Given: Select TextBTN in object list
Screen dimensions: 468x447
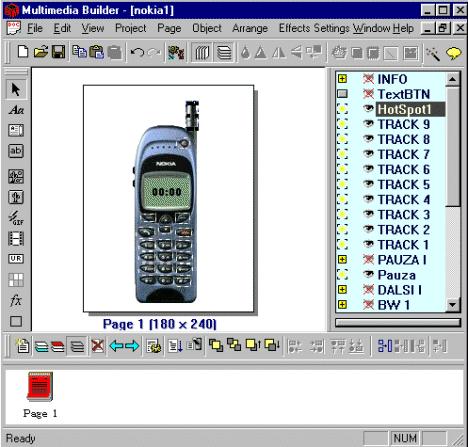Looking at the screenshot, I should [404, 94].
